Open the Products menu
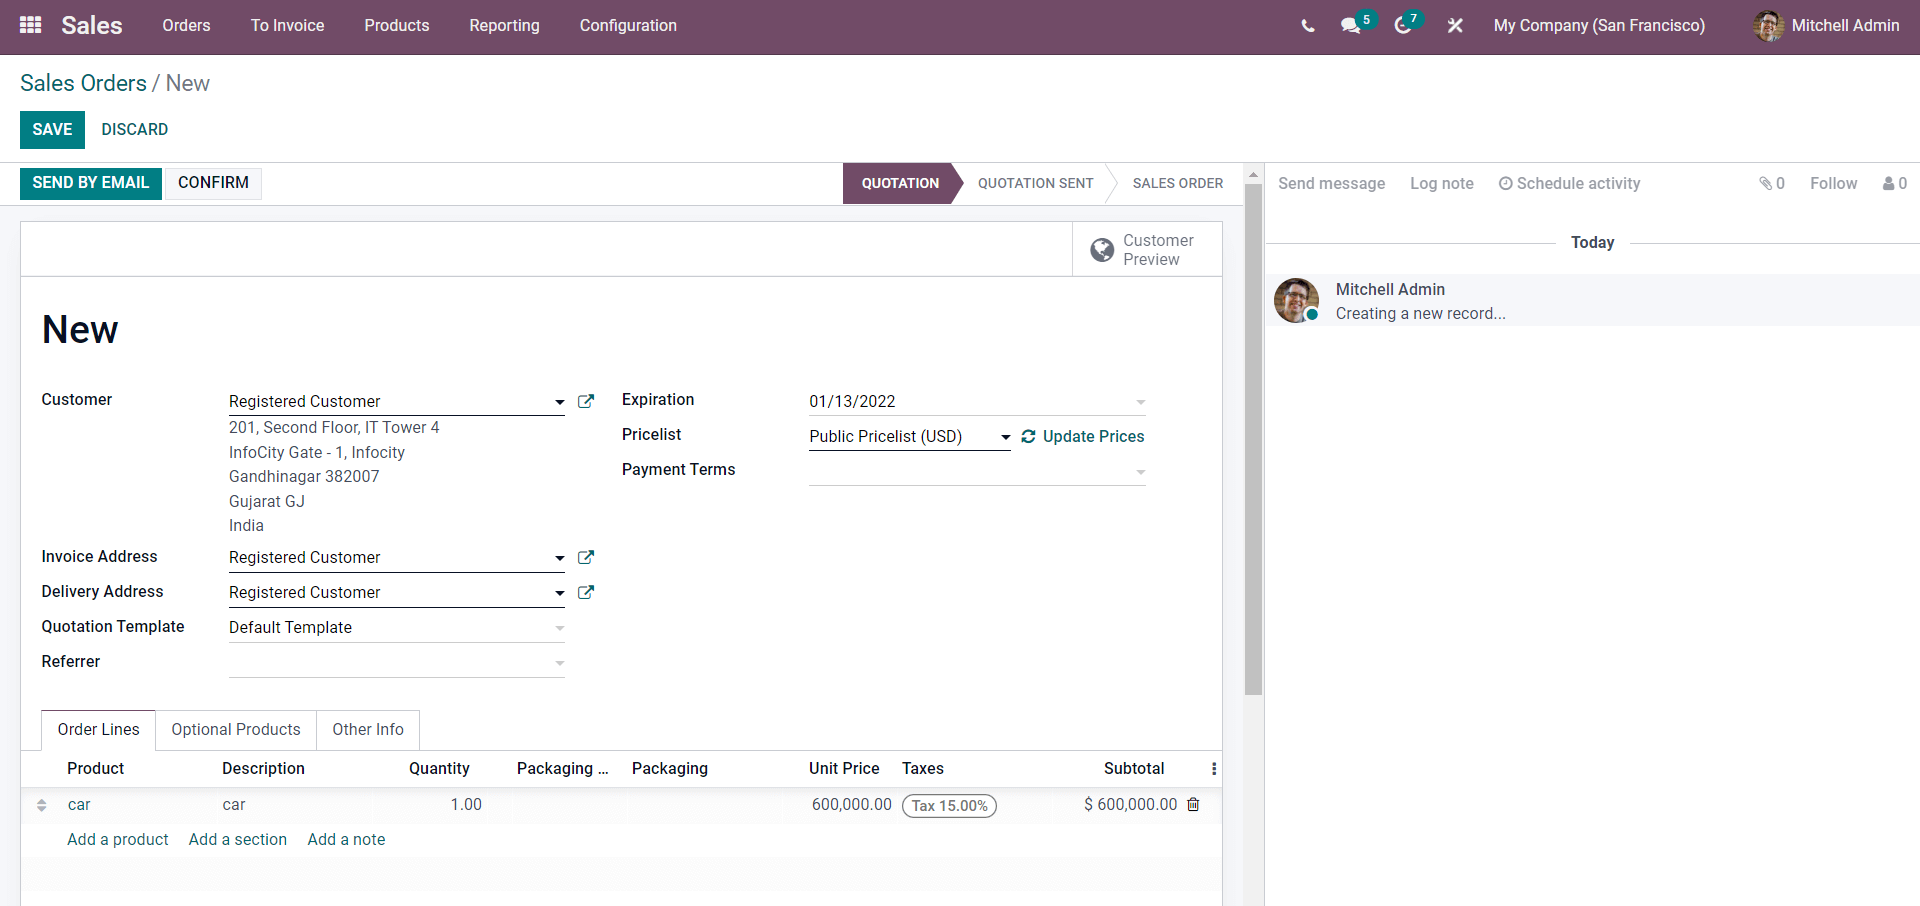 click(x=397, y=26)
